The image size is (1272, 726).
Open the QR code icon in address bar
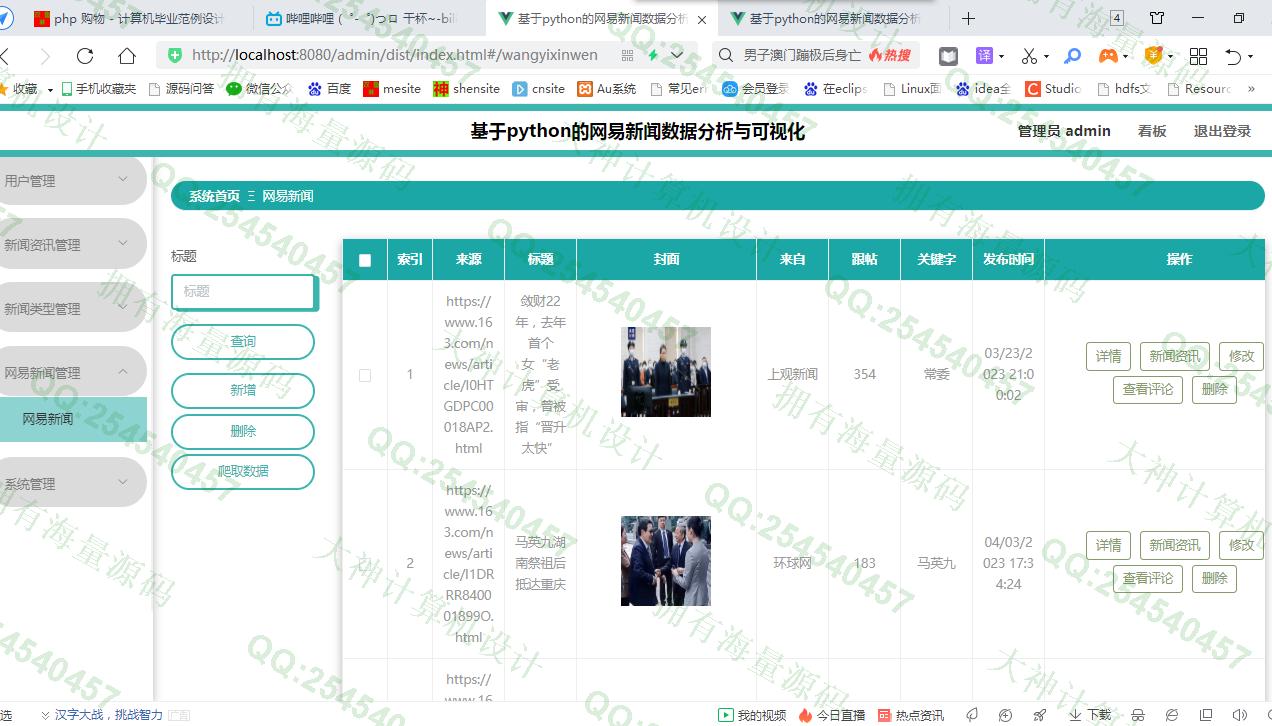628,55
